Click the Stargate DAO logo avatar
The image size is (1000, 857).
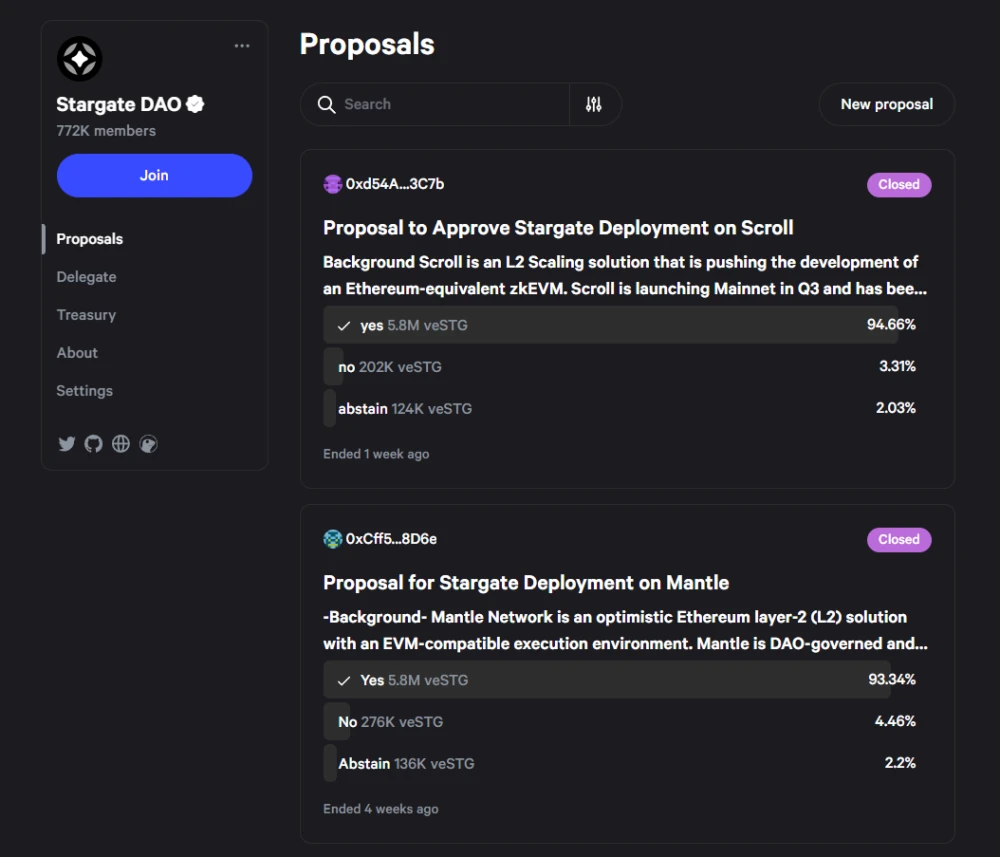(x=80, y=59)
